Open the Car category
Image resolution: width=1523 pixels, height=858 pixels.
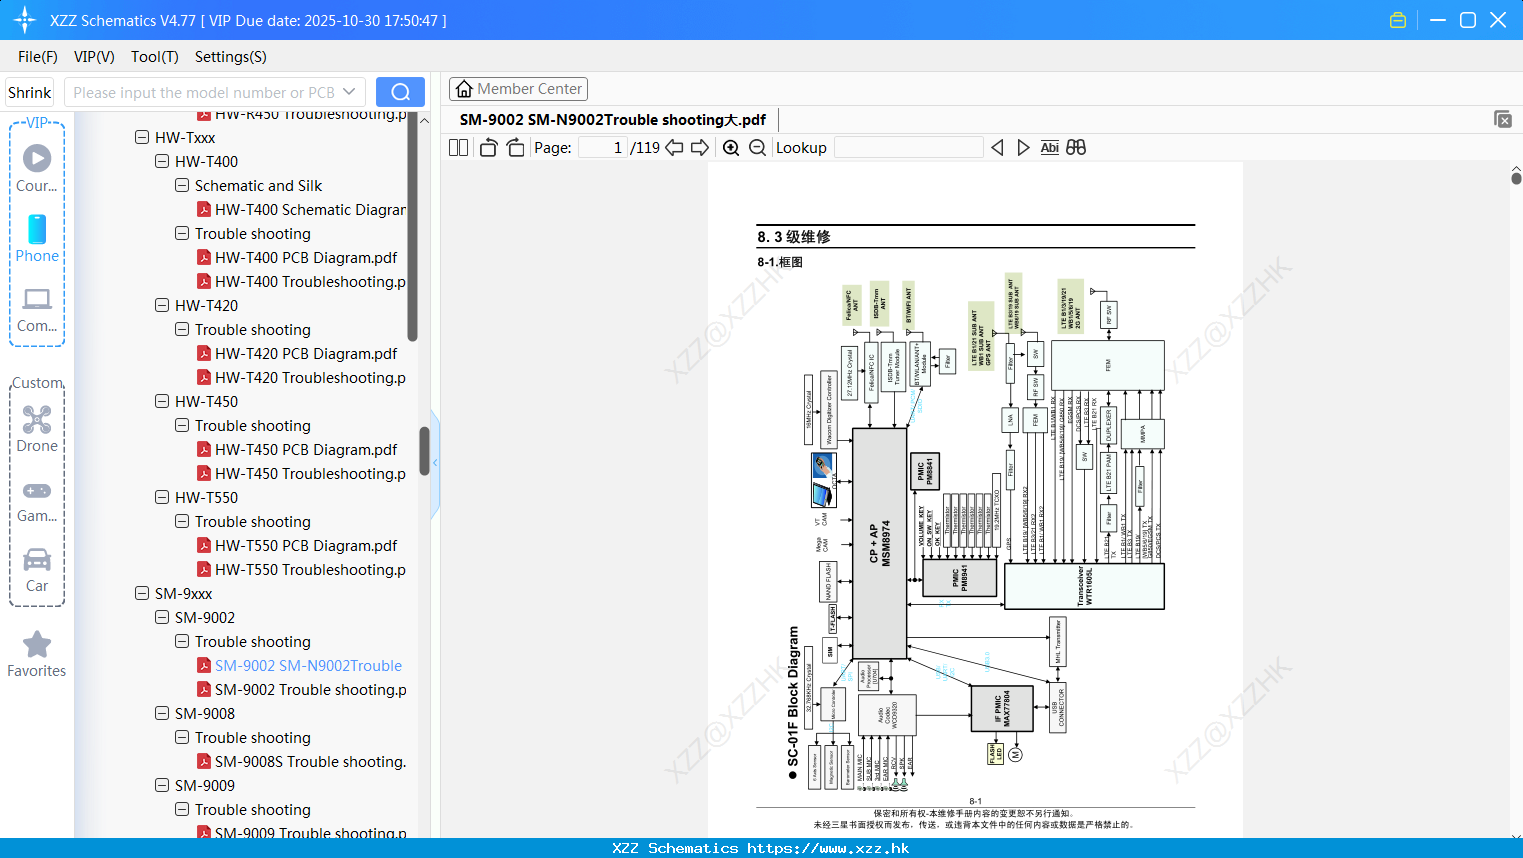point(37,570)
